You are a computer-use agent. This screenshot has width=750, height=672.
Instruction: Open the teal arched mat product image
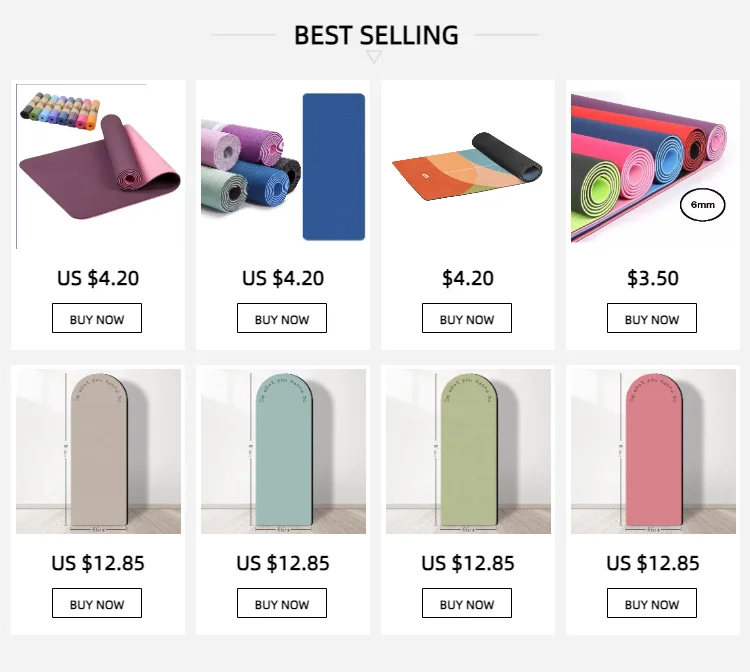point(283,451)
